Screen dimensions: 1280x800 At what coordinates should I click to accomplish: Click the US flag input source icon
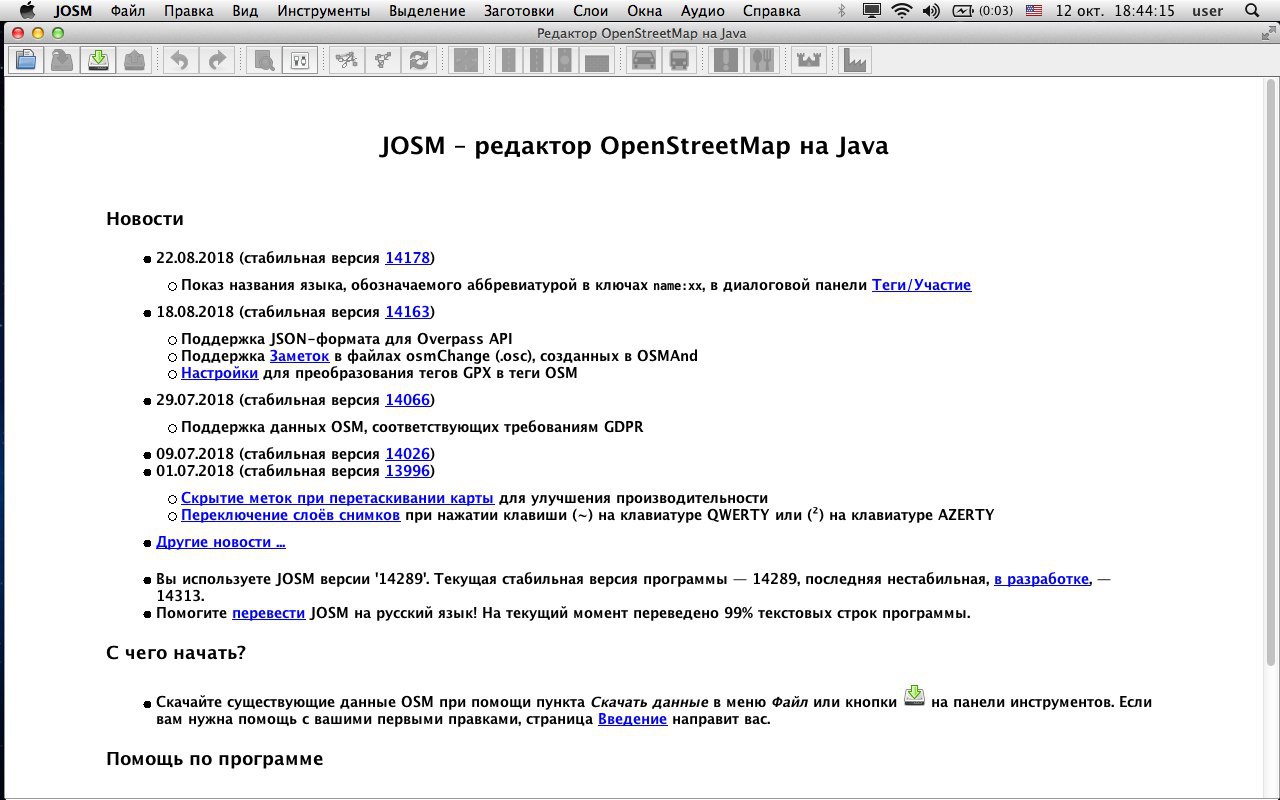point(1034,11)
